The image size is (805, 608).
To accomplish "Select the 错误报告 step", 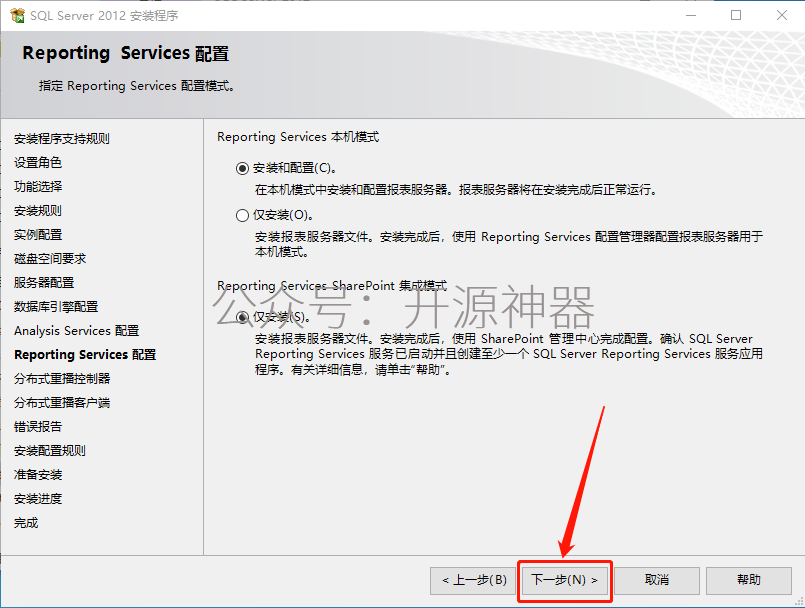I will pyautogui.click(x=38, y=427).
